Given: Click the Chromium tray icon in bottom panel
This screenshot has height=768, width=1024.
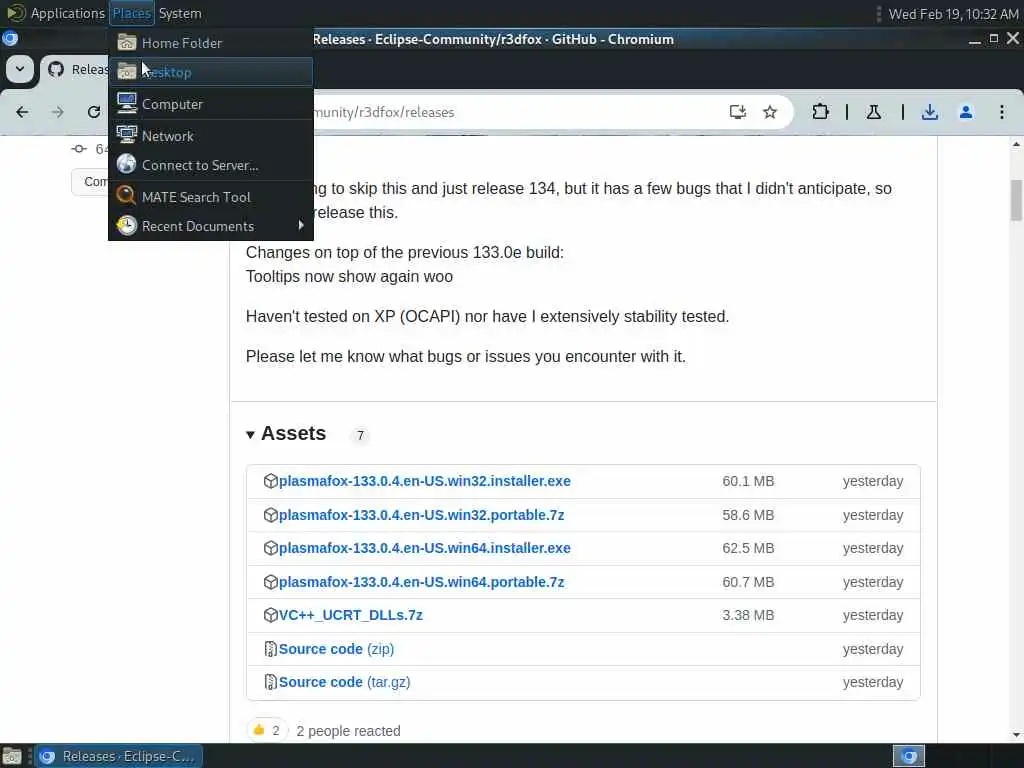Looking at the screenshot, I should tap(909, 756).
